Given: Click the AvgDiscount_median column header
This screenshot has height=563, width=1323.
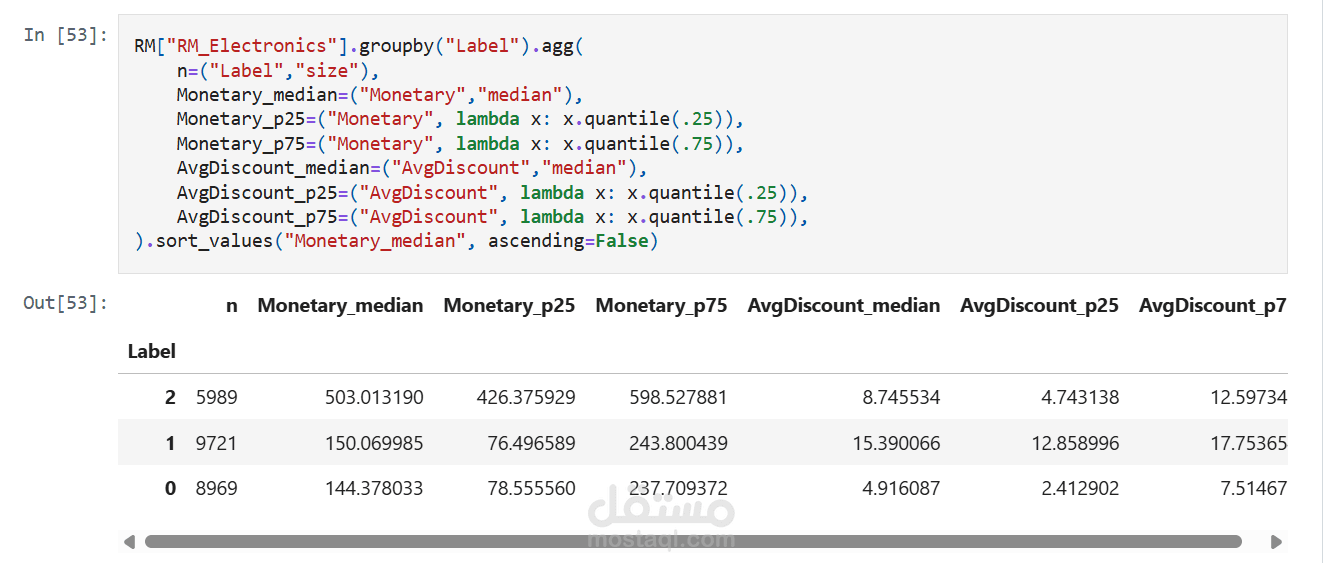Looking at the screenshot, I should (844, 306).
